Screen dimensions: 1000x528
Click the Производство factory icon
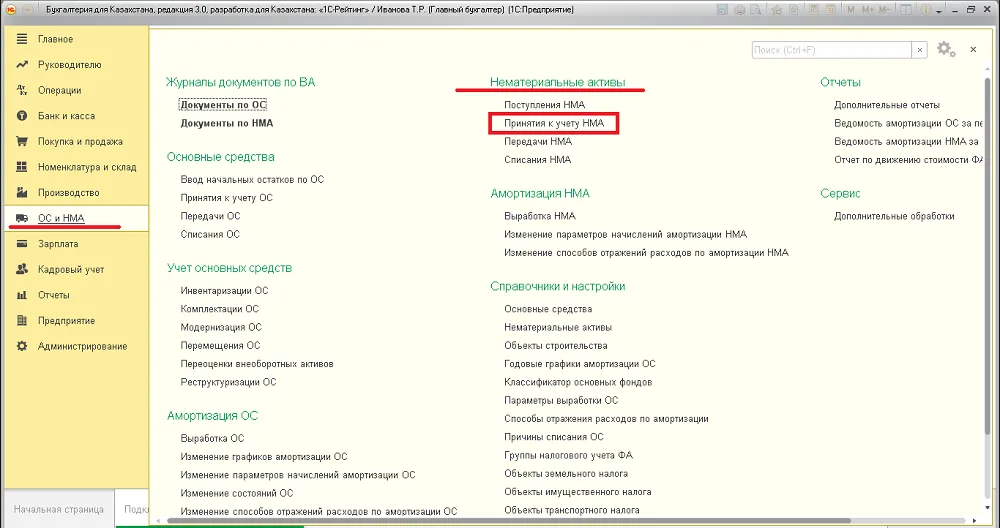tap(22, 192)
